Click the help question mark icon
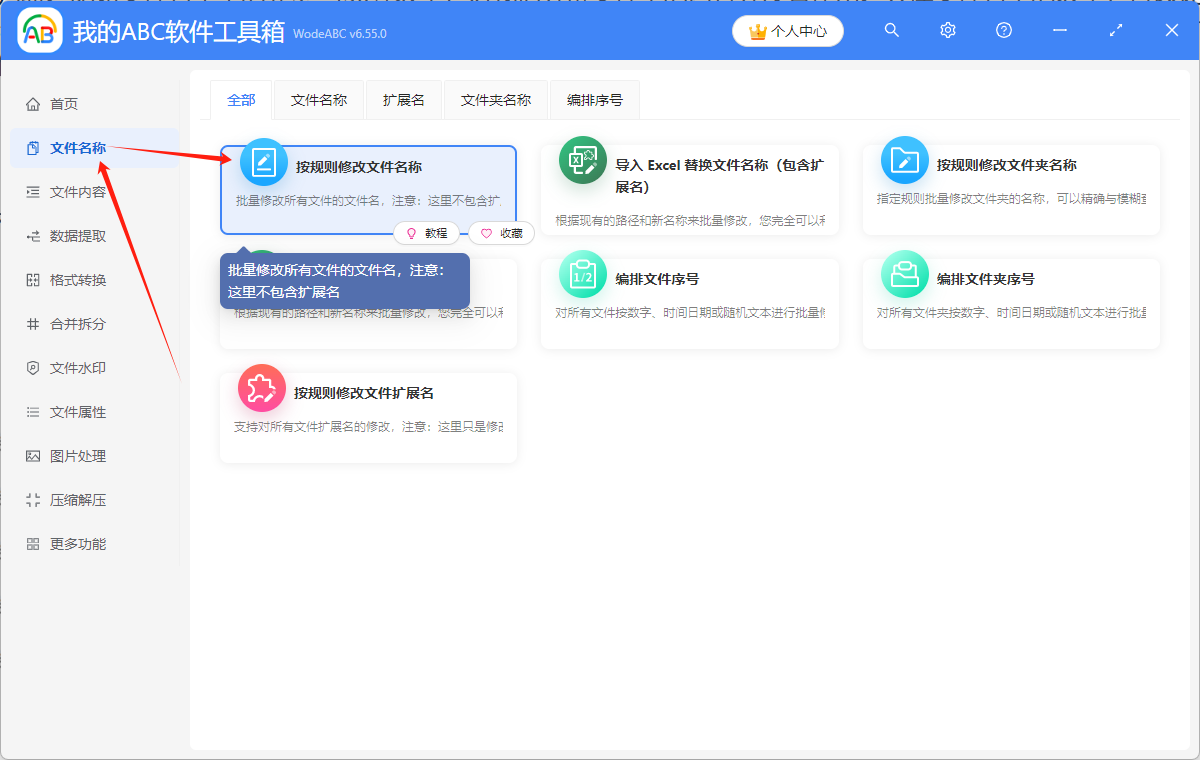Image resolution: width=1200 pixels, height=760 pixels. (1003, 30)
